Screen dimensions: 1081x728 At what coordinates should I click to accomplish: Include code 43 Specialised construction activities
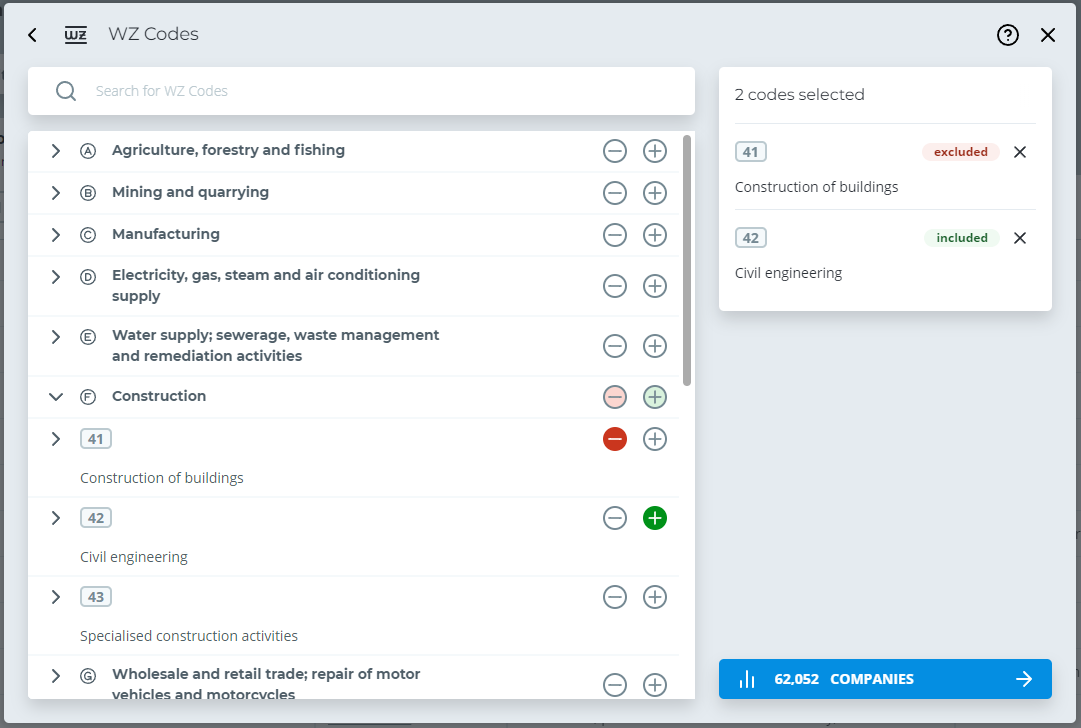click(x=655, y=597)
